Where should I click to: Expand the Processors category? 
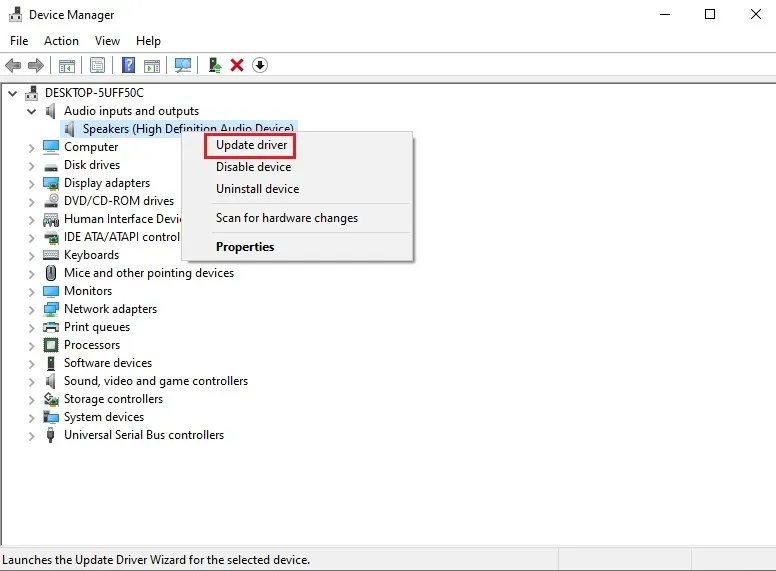point(32,345)
